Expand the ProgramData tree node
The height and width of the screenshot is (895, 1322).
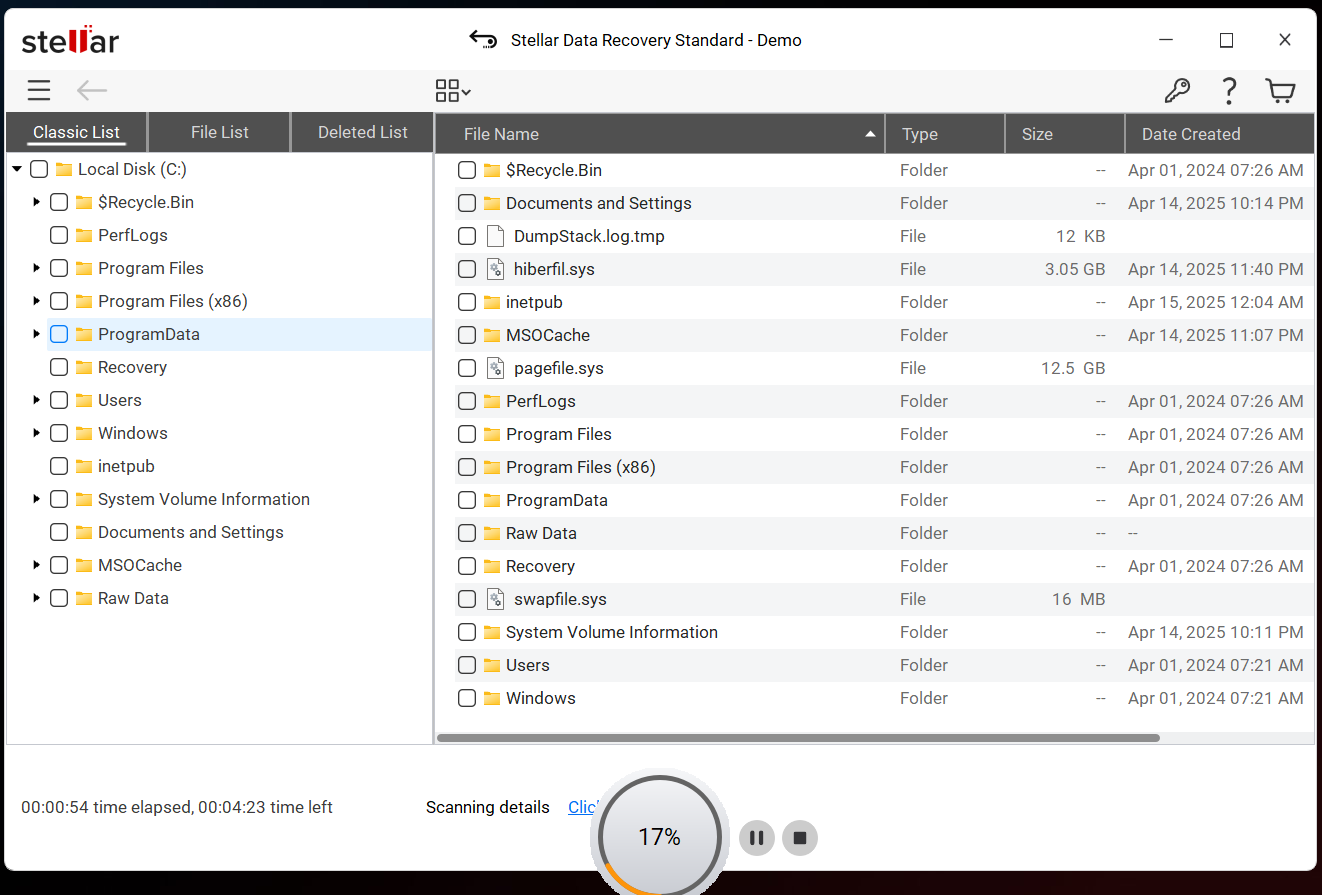coord(37,334)
